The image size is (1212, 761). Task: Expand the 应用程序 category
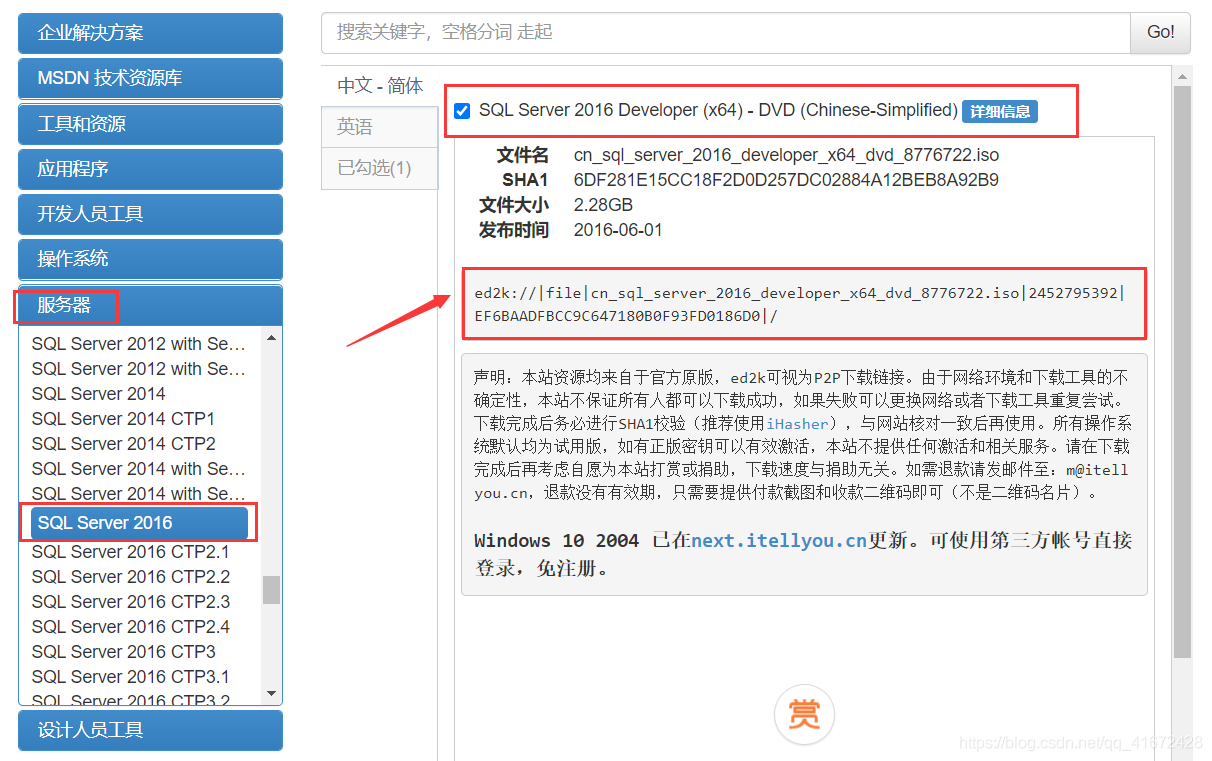[150, 169]
